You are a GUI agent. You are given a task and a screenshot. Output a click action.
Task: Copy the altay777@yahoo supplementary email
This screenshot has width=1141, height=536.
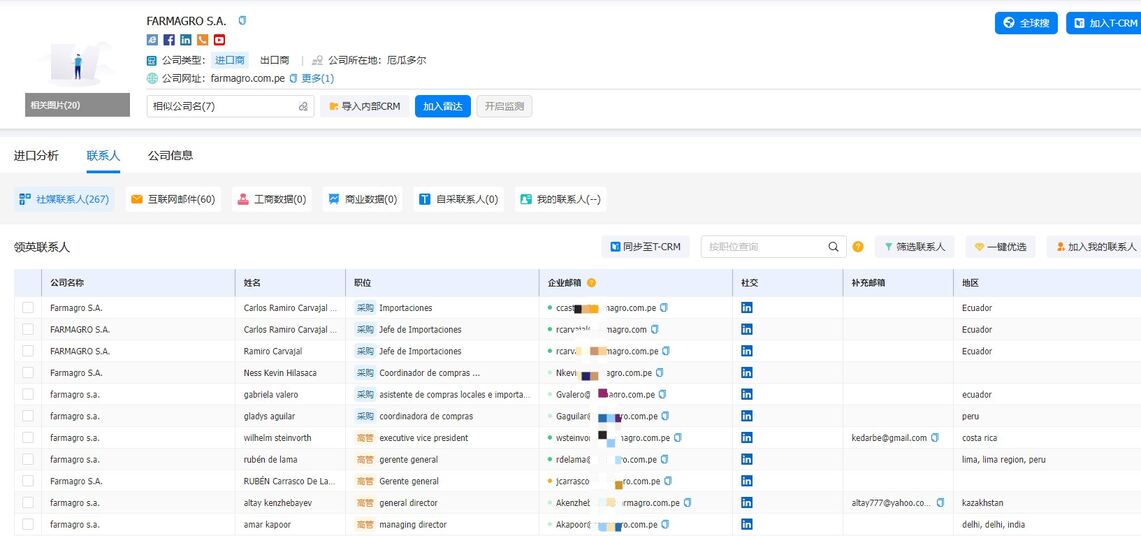(x=940, y=503)
